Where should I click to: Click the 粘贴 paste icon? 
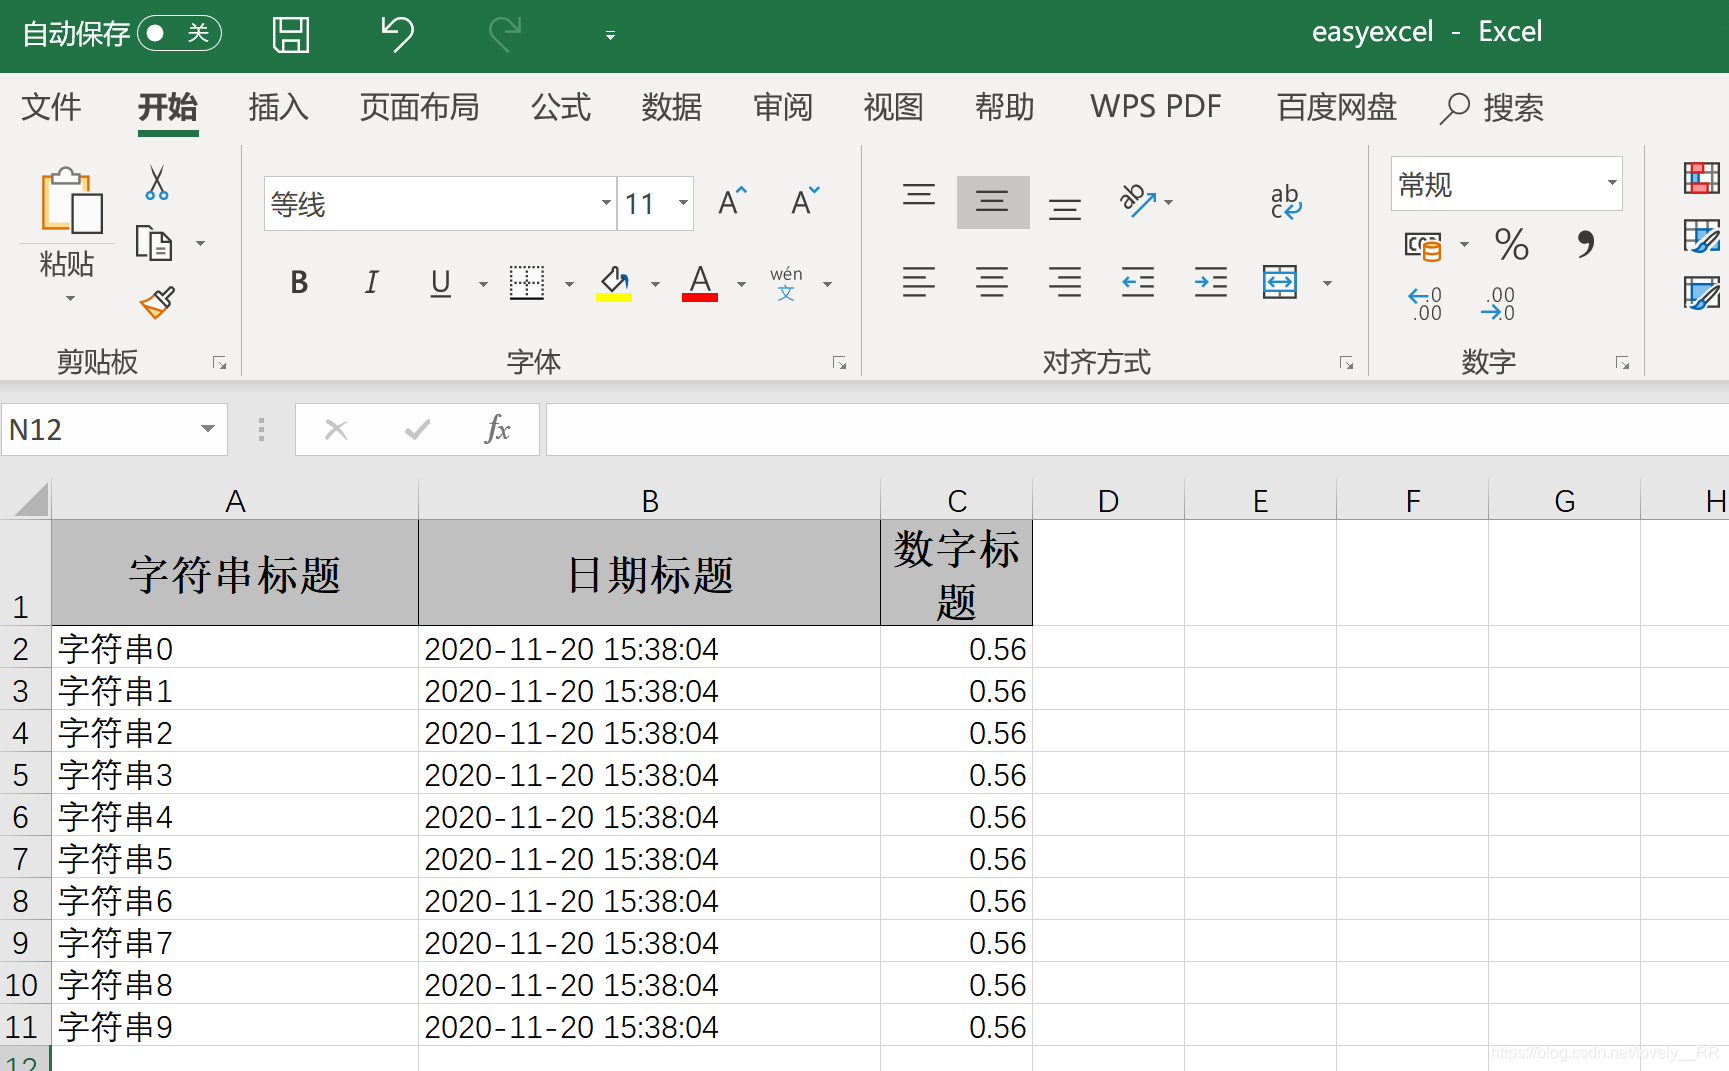(x=70, y=200)
